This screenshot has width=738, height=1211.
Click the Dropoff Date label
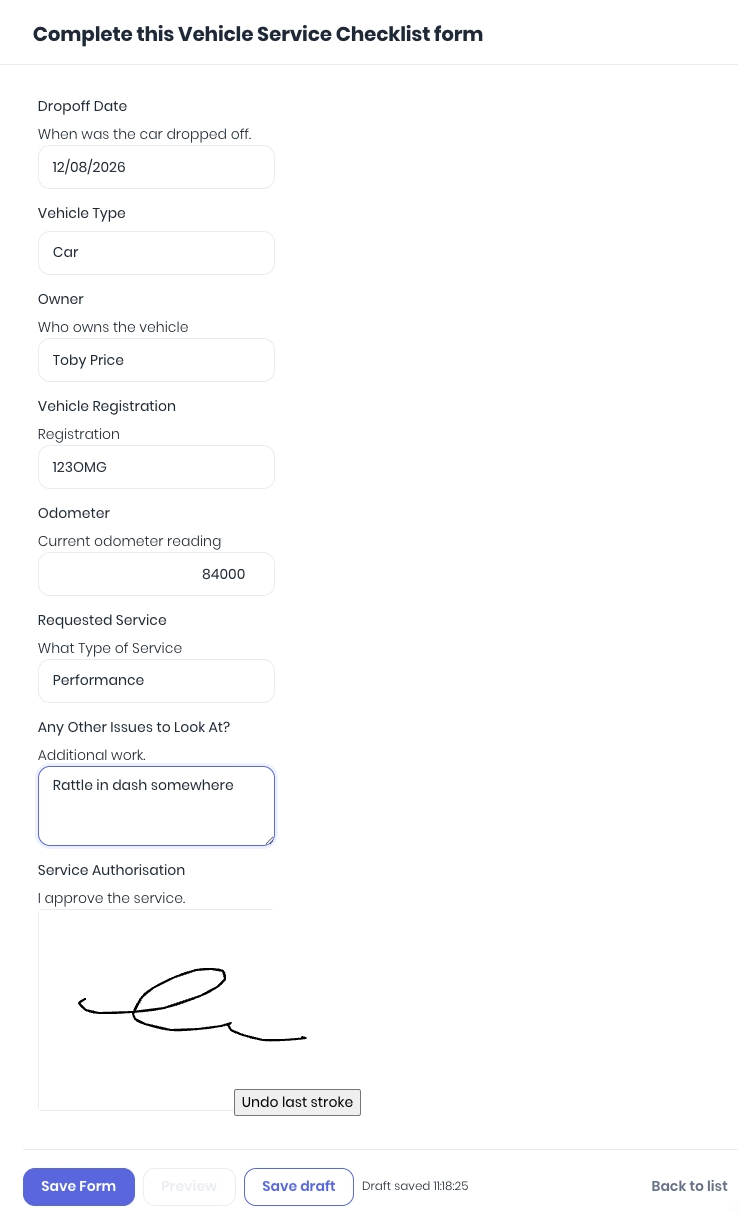[82, 106]
